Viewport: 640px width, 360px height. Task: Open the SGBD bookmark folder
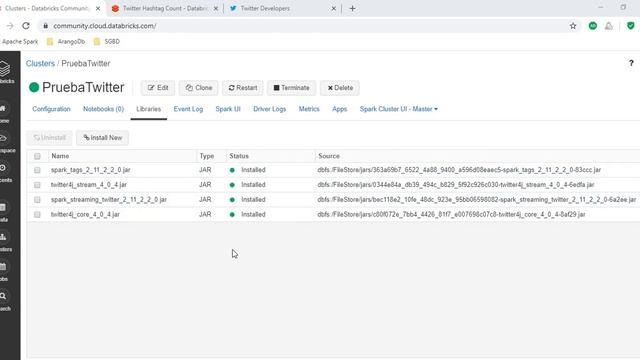pos(107,42)
